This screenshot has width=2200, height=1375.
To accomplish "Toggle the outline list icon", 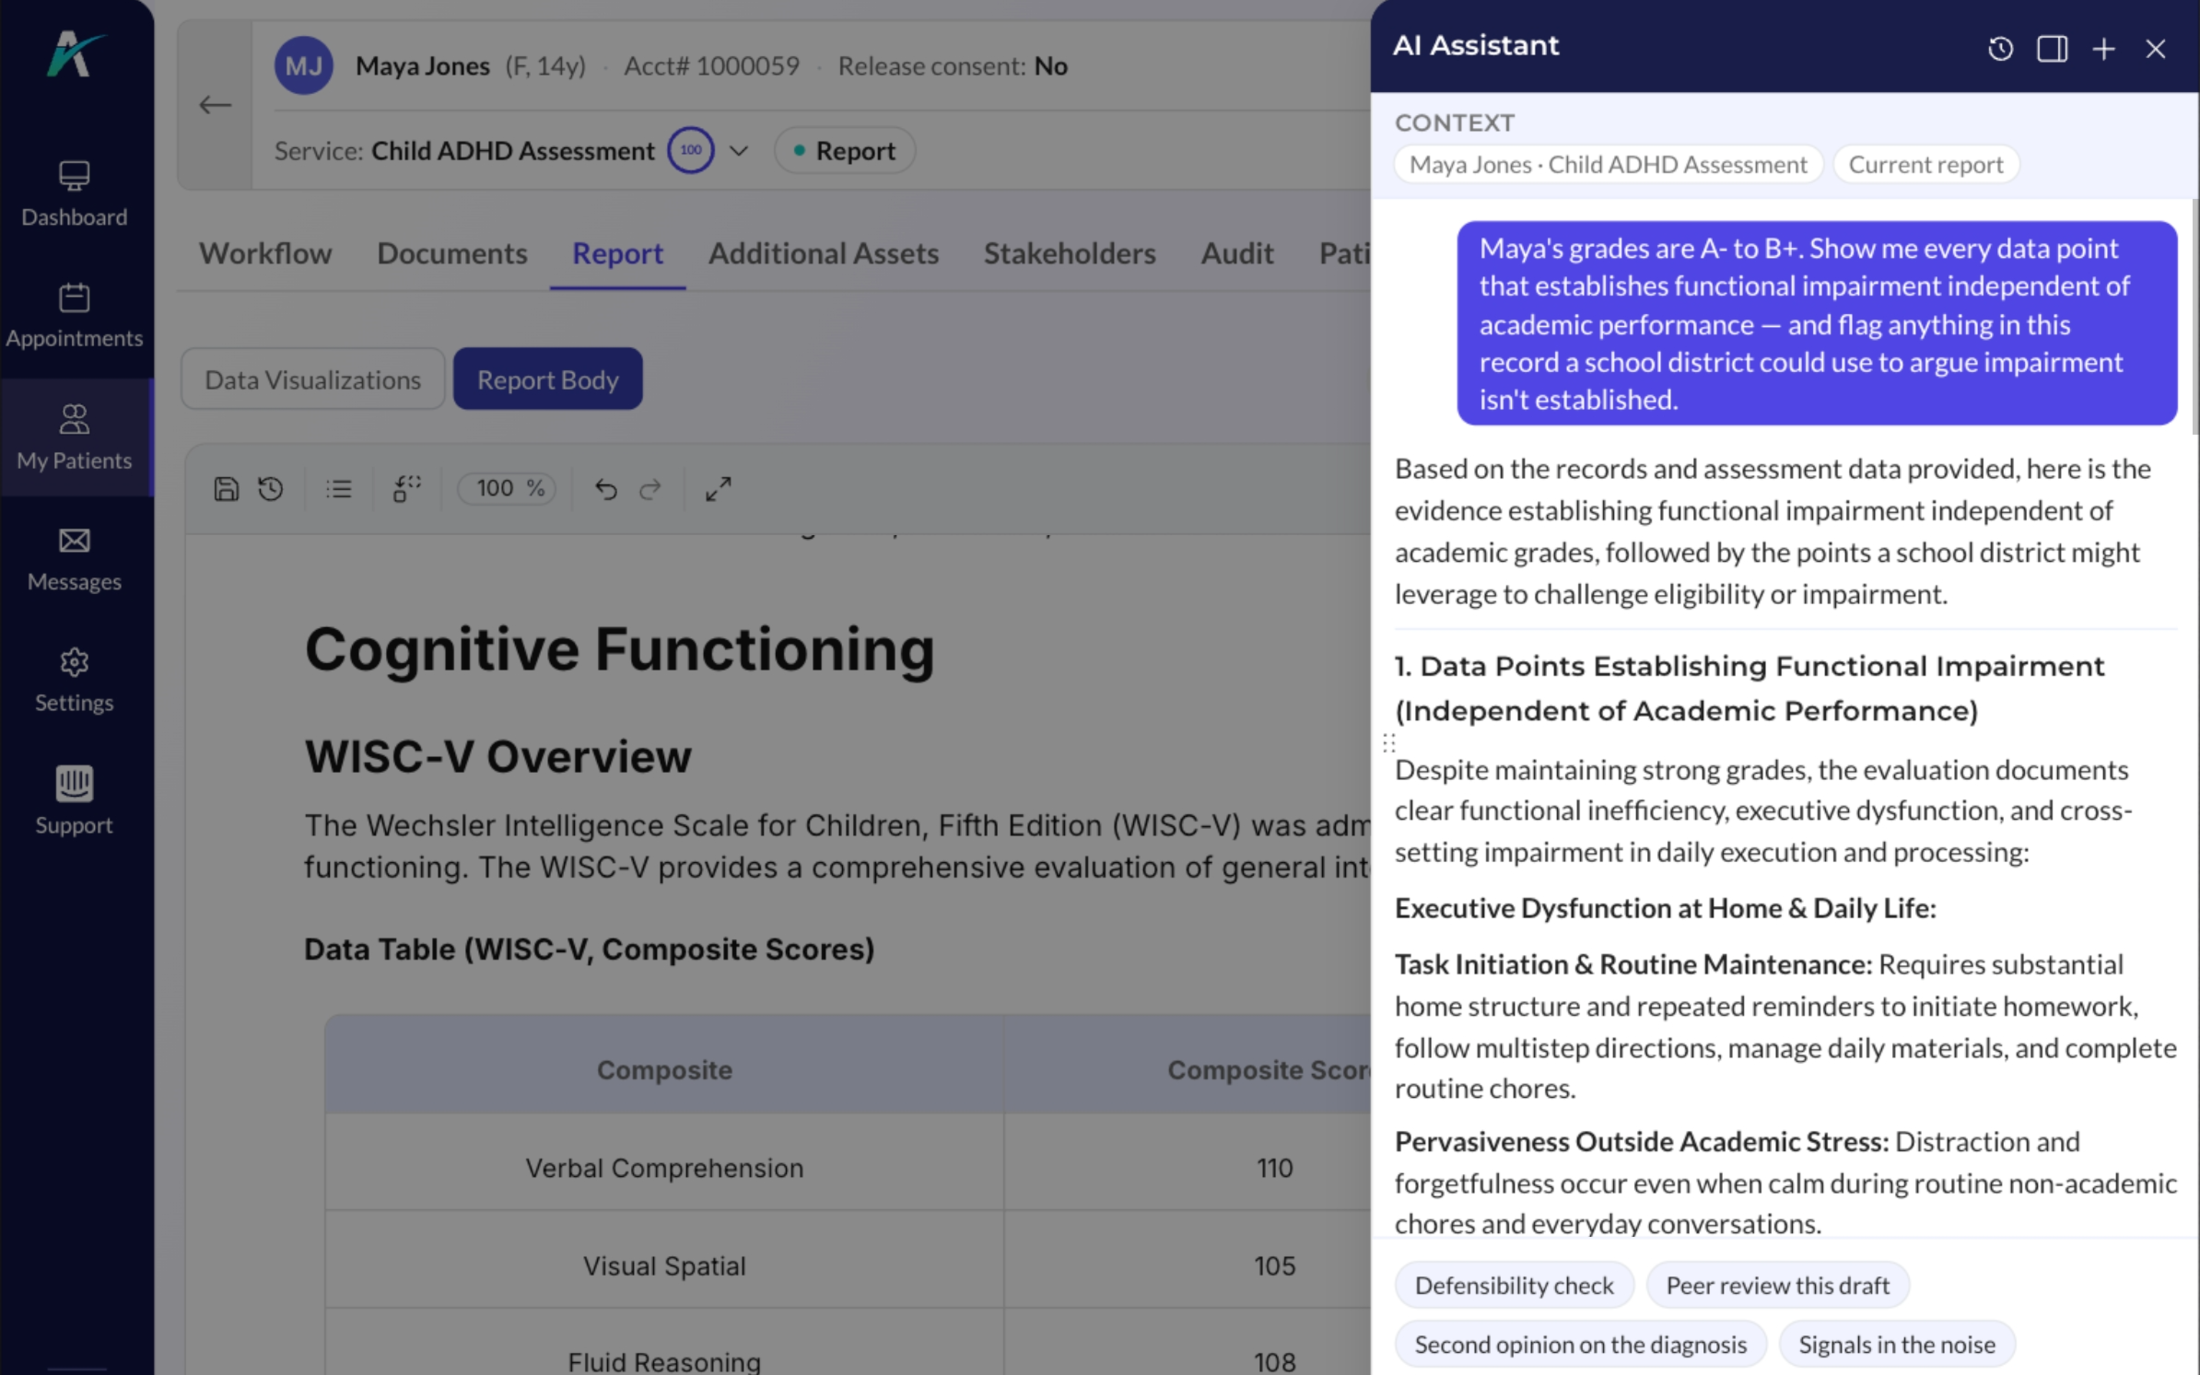I will click(x=339, y=489).
